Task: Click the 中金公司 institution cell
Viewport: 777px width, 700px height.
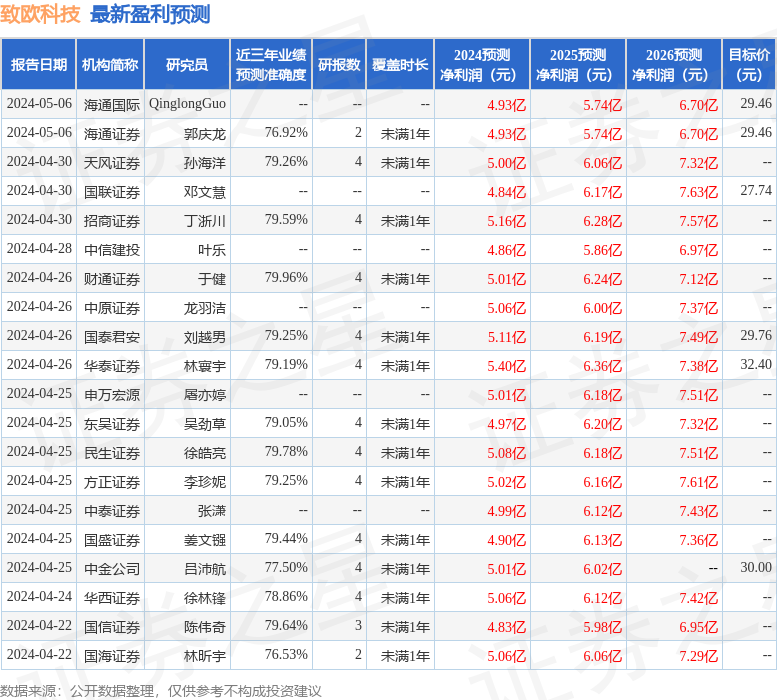Action: tap(111, 568)
